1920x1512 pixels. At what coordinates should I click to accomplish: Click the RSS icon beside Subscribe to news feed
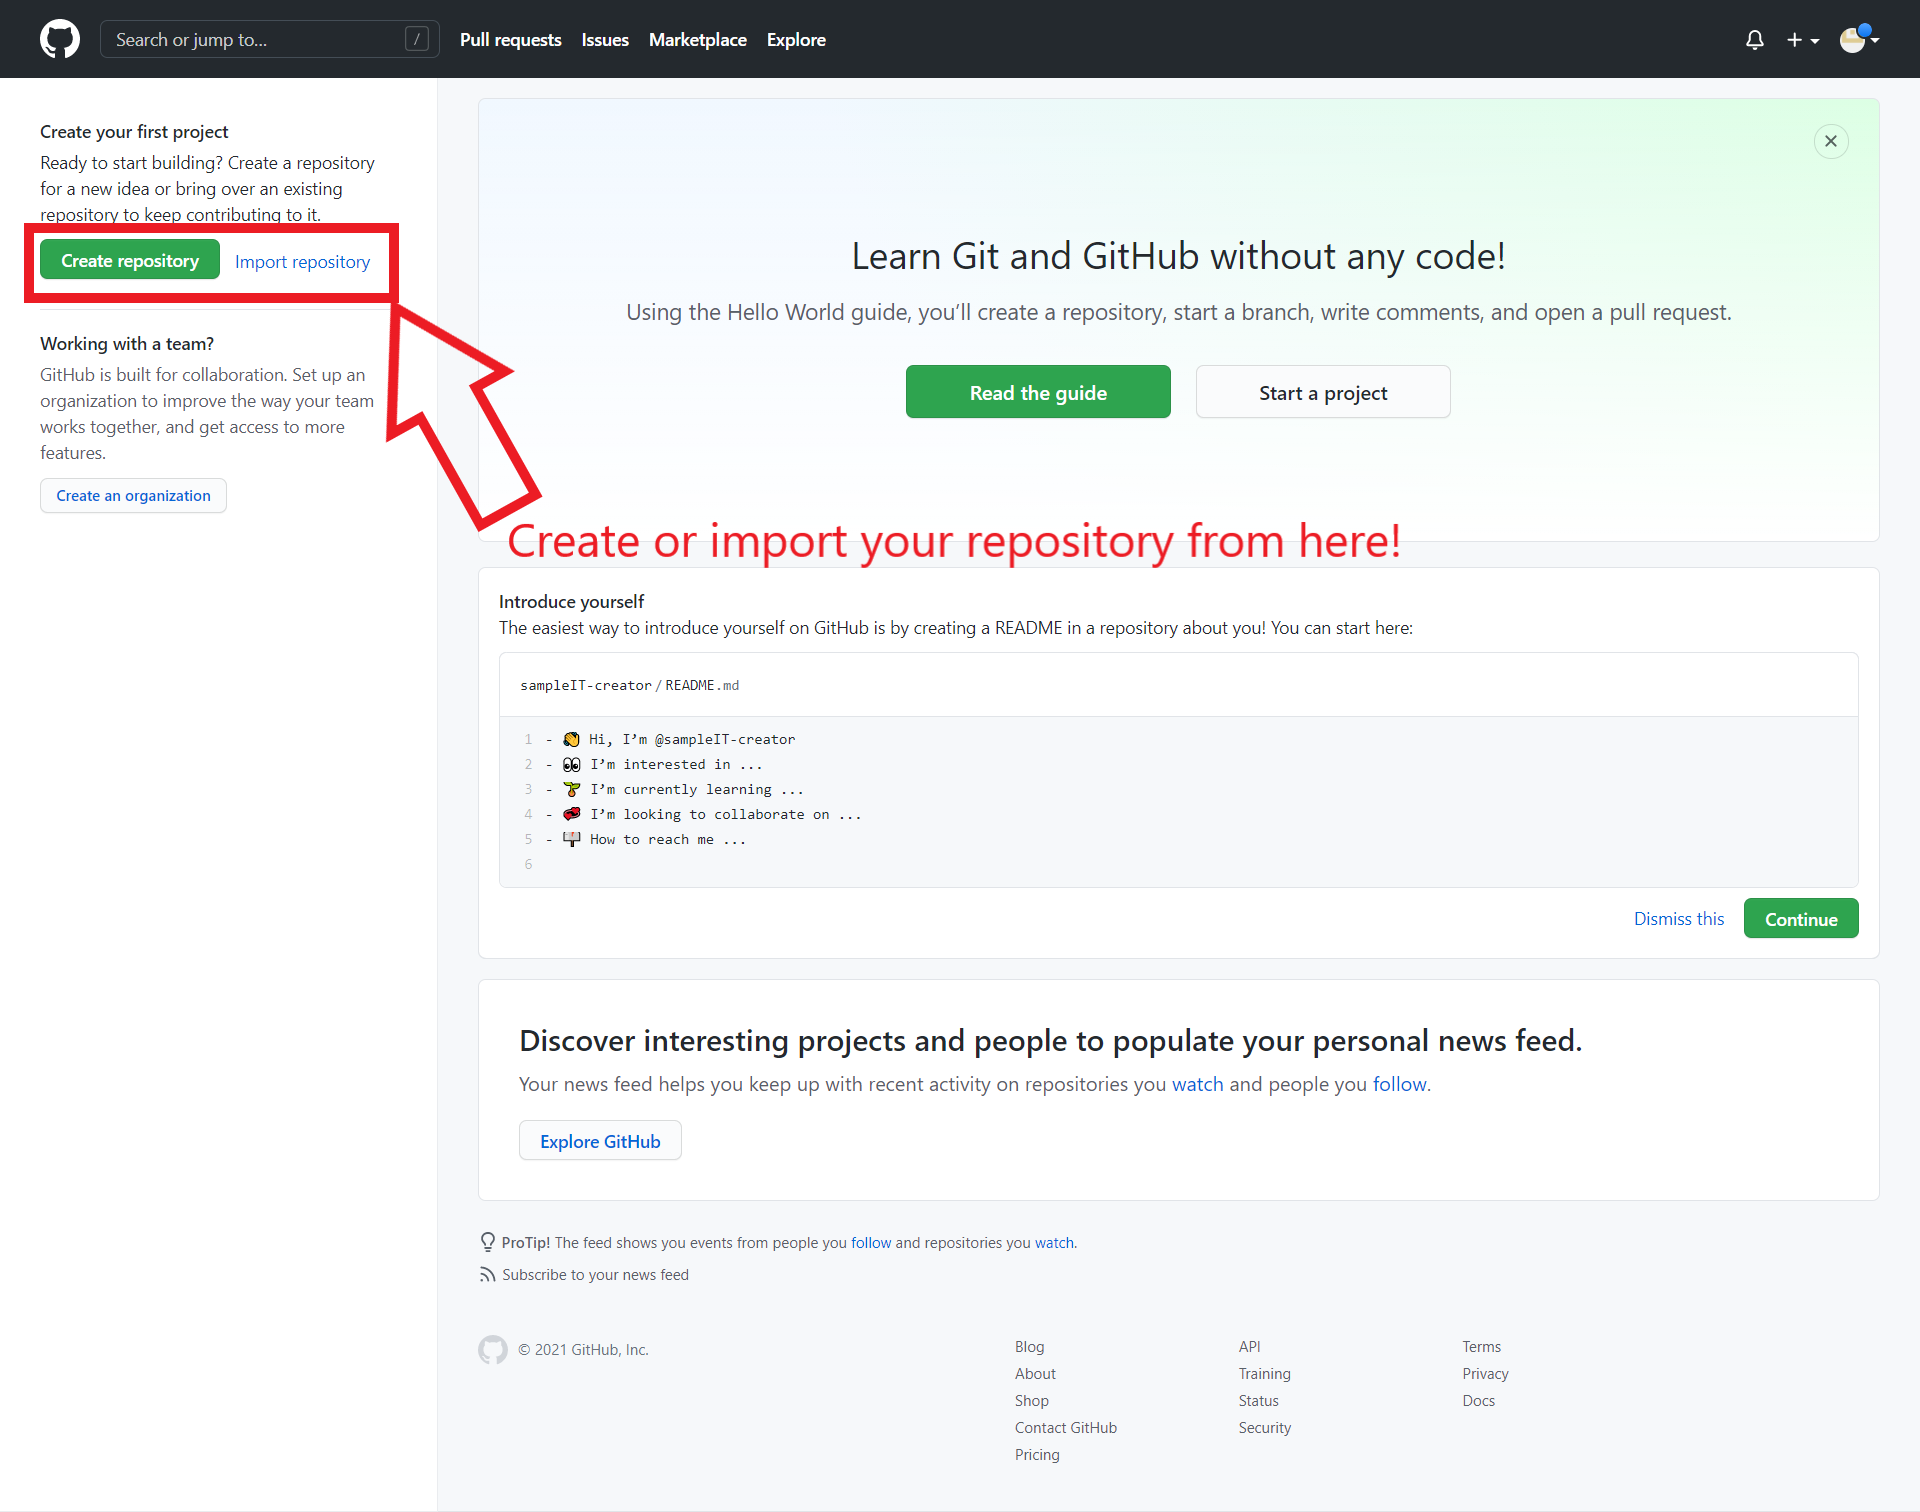[x=487, y=1274]
